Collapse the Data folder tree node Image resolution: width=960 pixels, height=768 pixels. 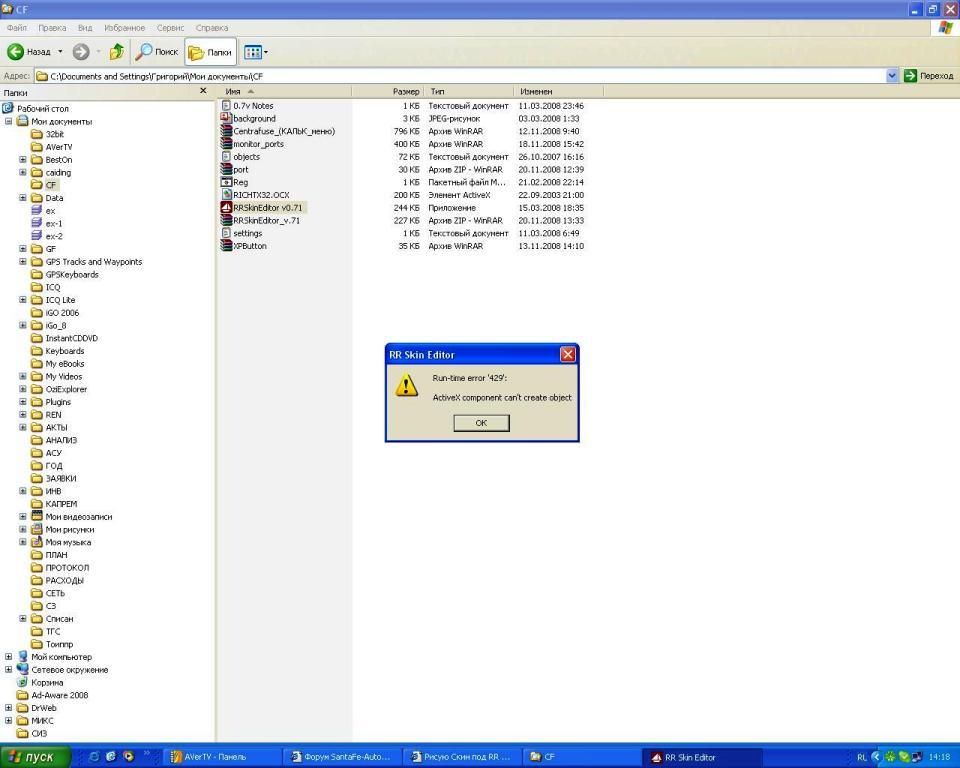[23, 198]
